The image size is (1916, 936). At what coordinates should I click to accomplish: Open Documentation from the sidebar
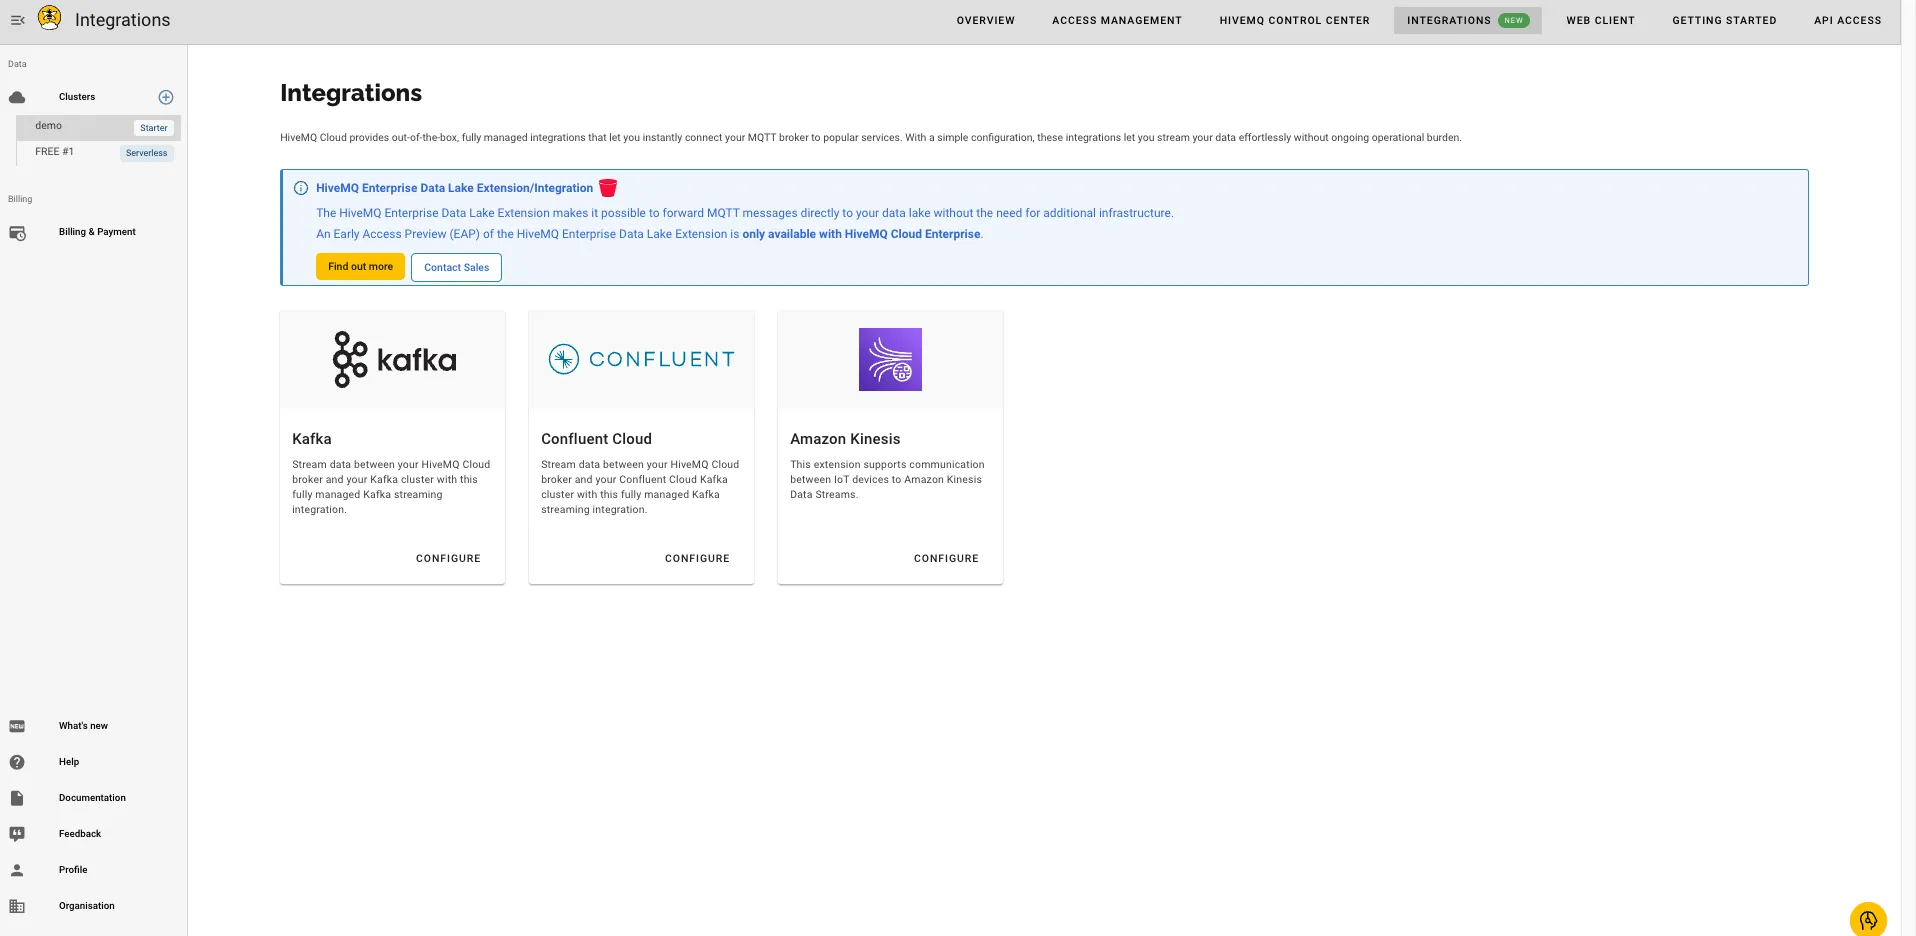(92, 798)
